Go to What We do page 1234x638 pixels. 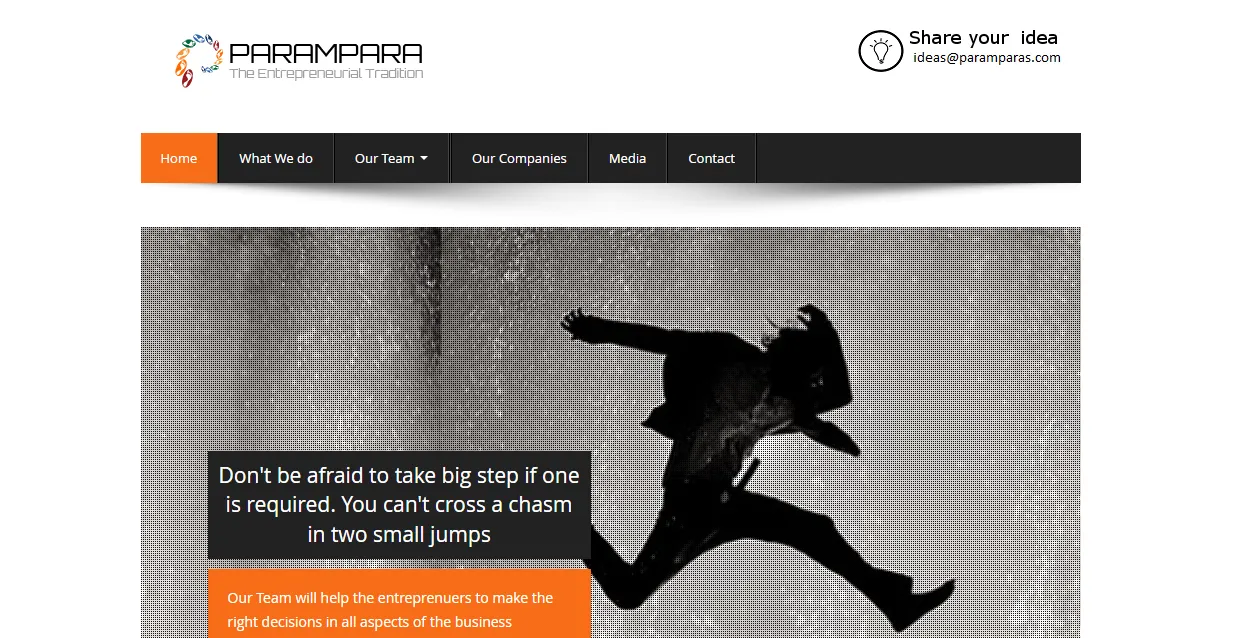coord(276,158)
